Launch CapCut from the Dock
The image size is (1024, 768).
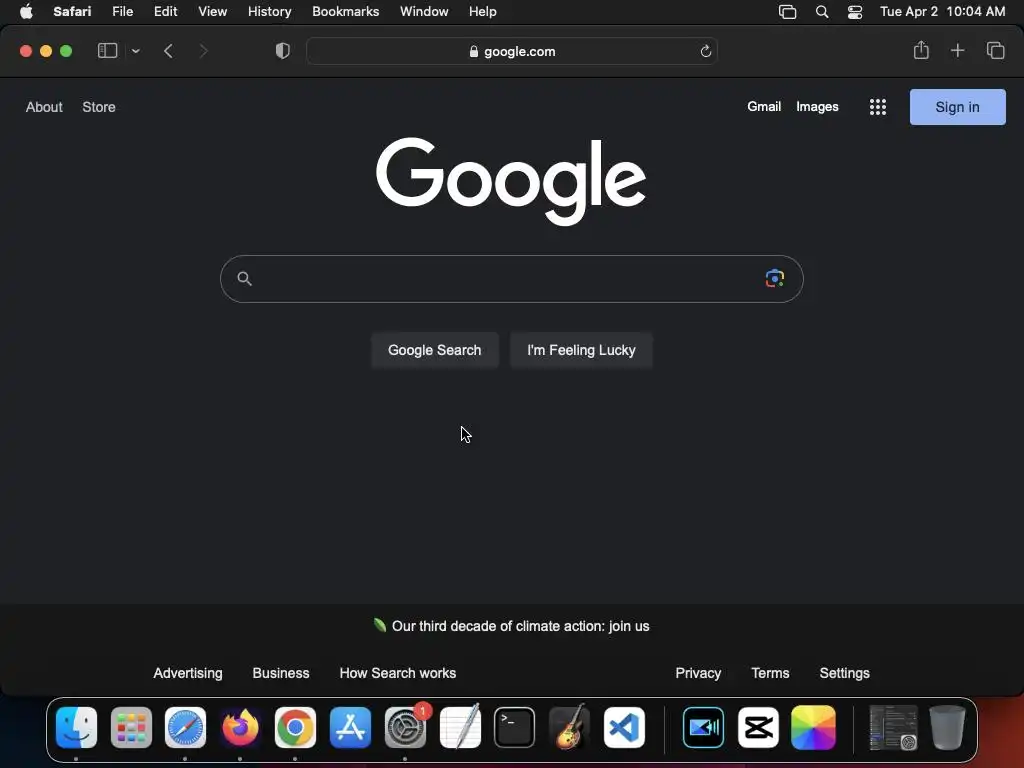(x=758, y=728)
